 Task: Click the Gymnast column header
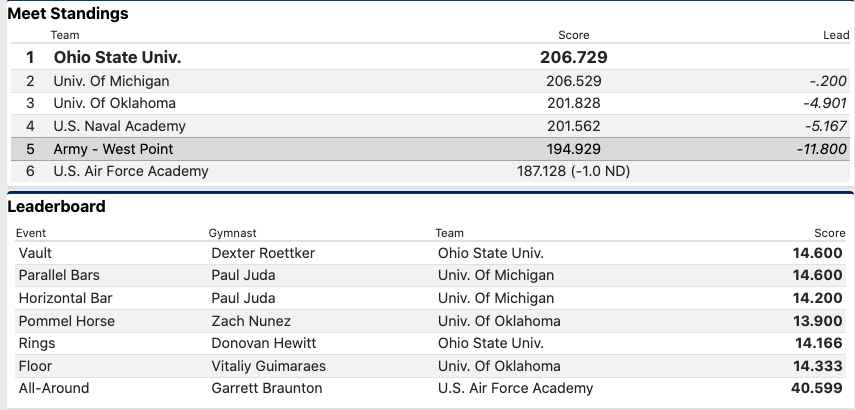coord(232,233)
